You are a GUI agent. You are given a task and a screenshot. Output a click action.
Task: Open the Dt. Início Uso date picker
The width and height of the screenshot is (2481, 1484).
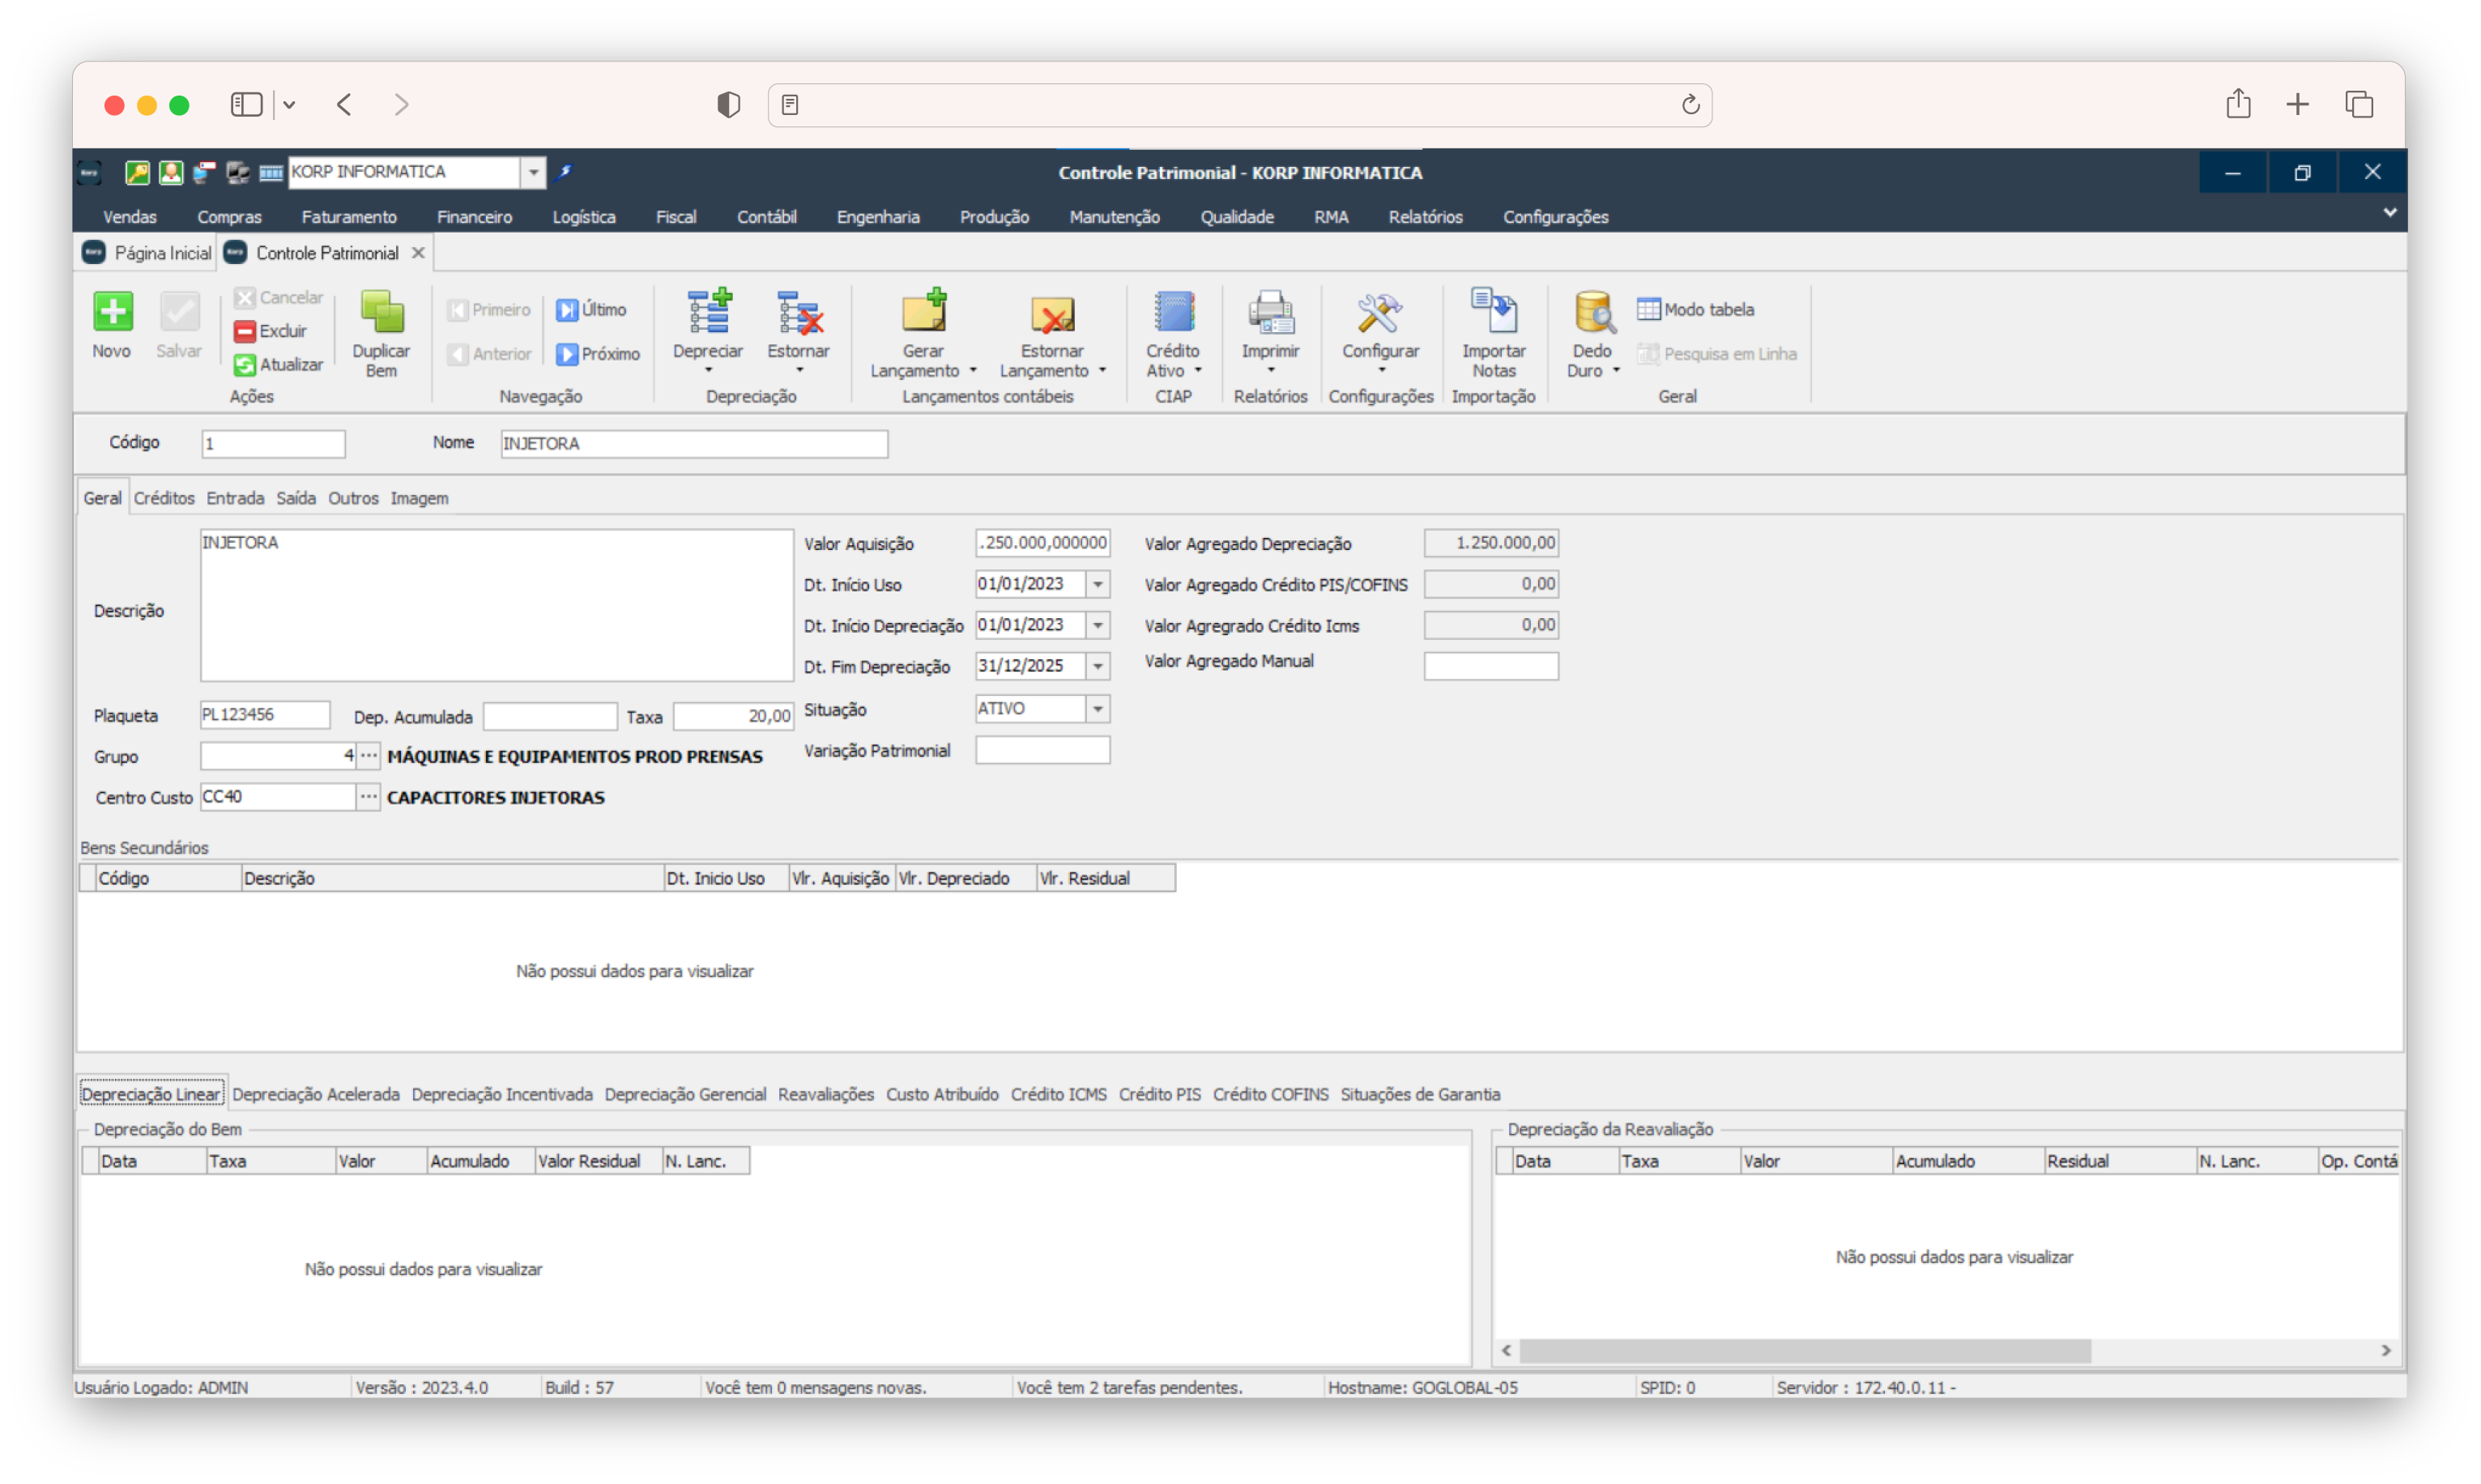[1097, 584]
